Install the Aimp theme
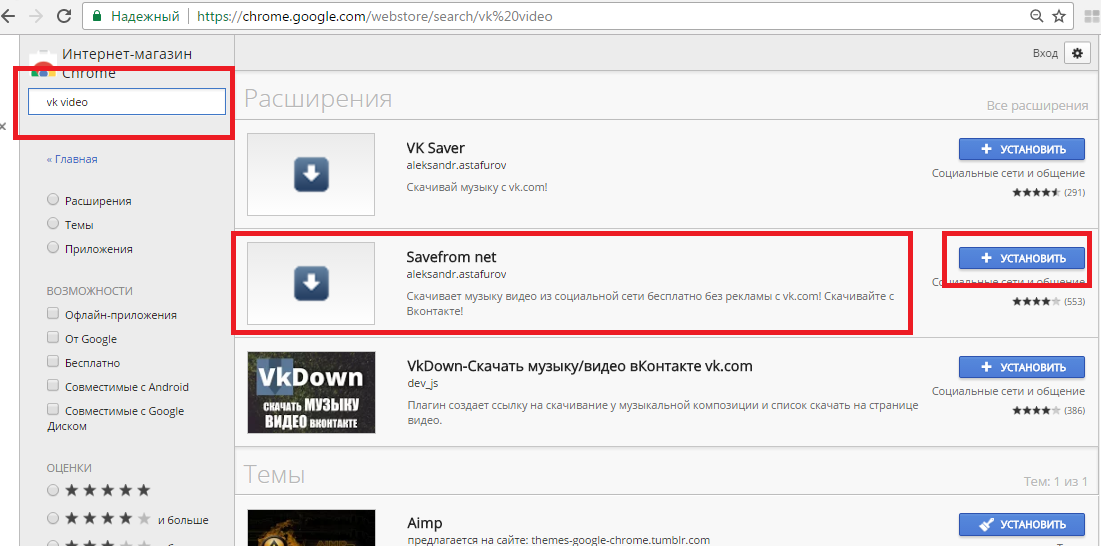This screenshot has width=1101, height=546. pyautogui.click(x=1022, y=524)
